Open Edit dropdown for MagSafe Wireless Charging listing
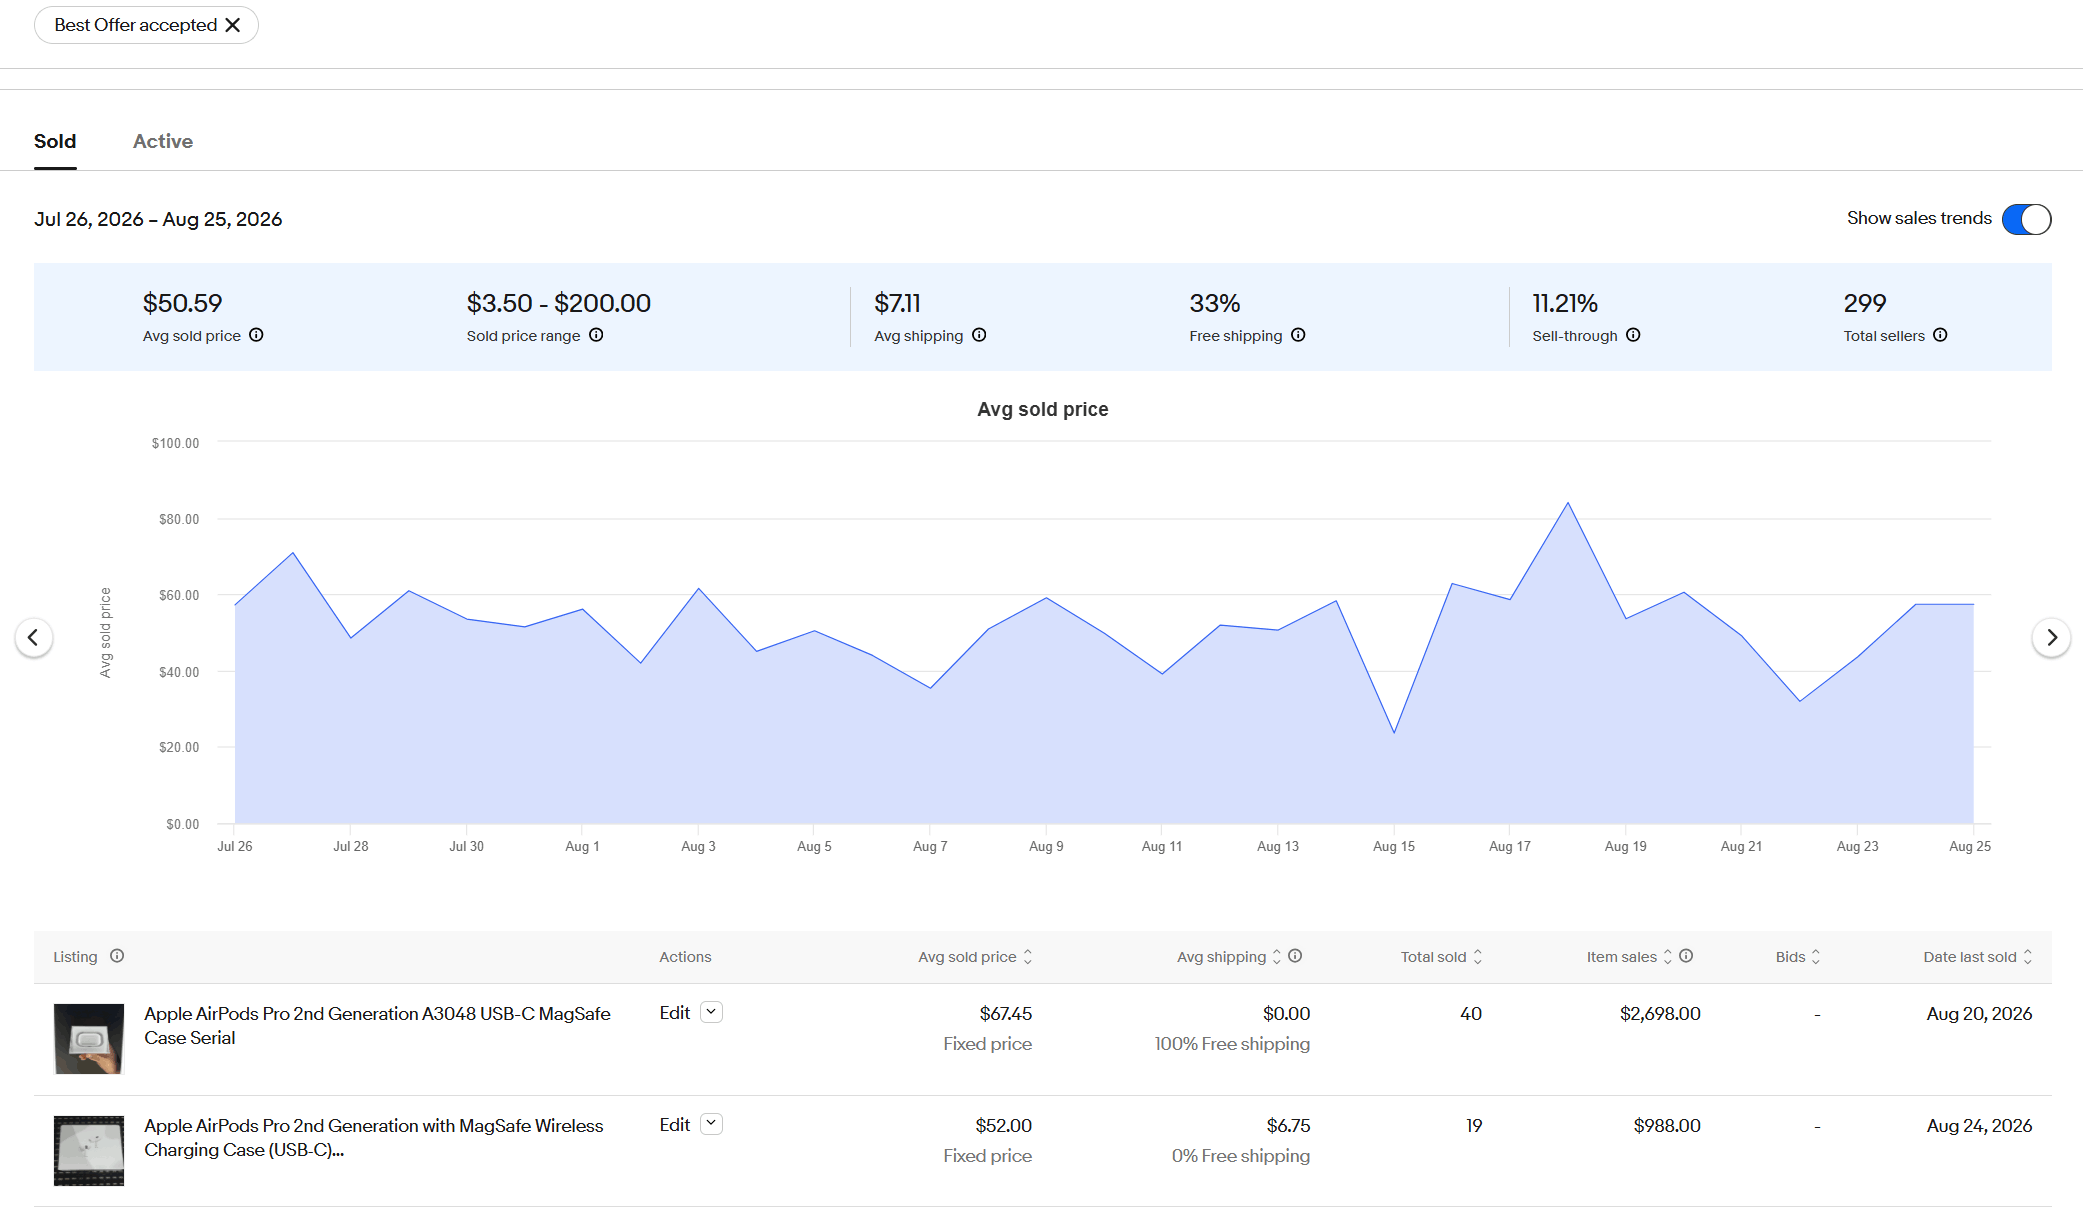Screen dimensions: 2083x1221 pyautogui.click(x=712, y=1124)
